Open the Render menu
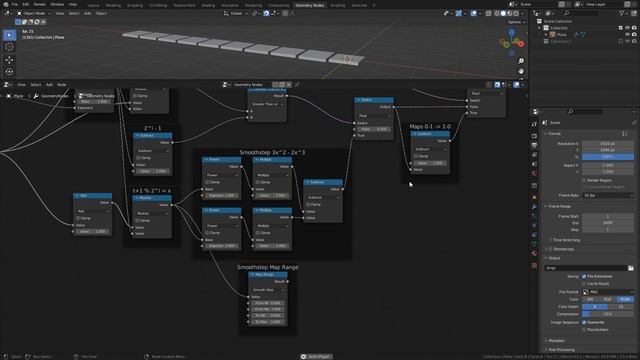Image resolution: width=640 pixels, height=360 pixels. pos(40,4)
